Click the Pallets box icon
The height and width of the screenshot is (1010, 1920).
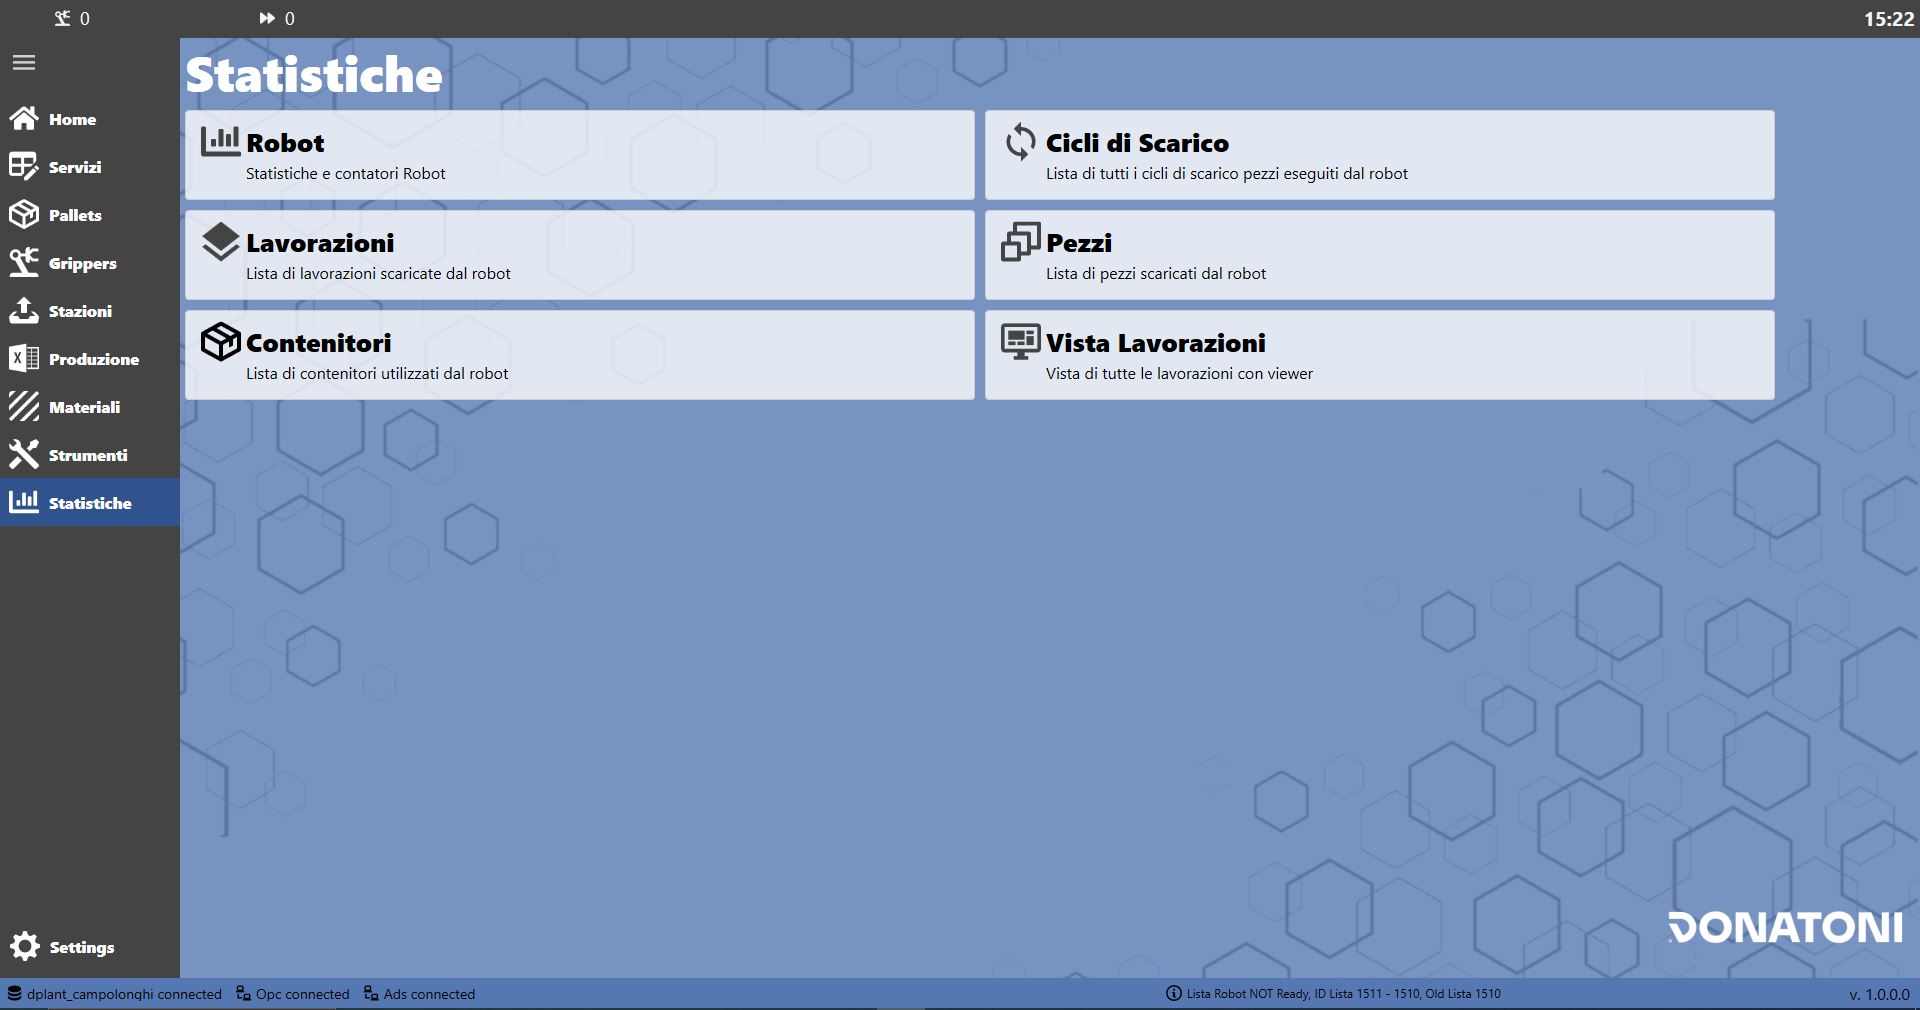24,215
